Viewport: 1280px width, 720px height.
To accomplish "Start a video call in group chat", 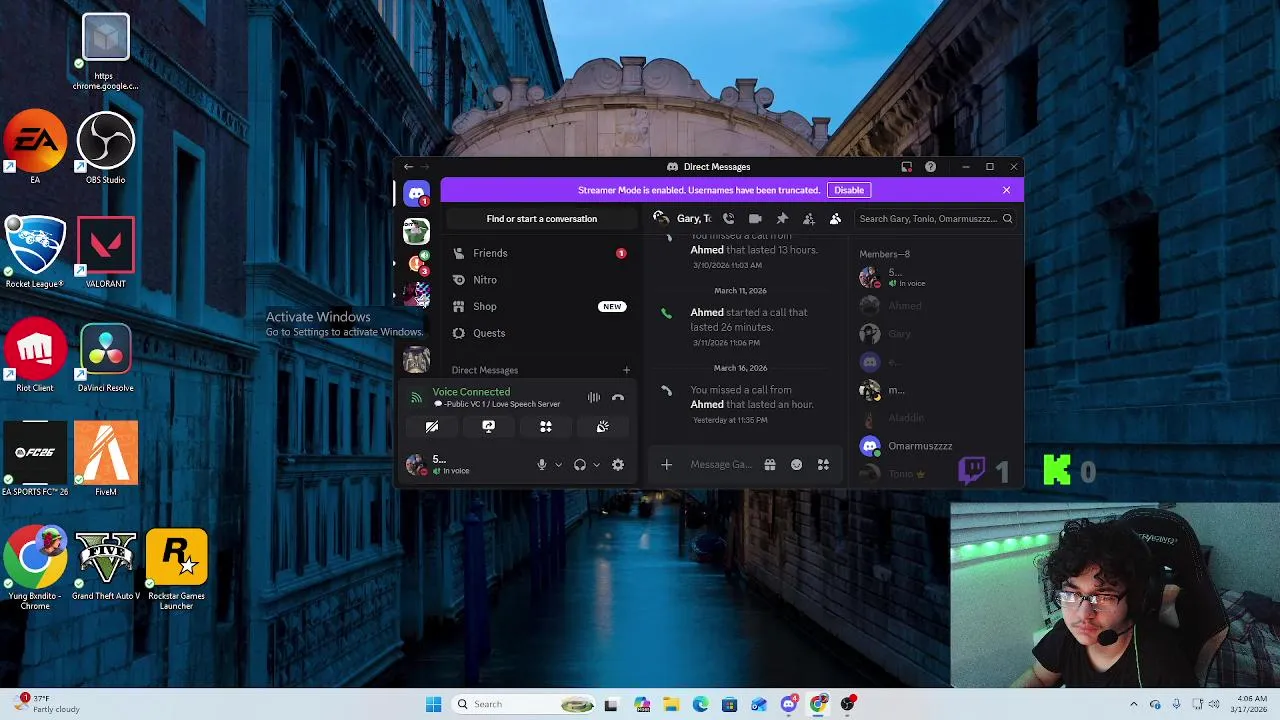I will tap(755, 218).
